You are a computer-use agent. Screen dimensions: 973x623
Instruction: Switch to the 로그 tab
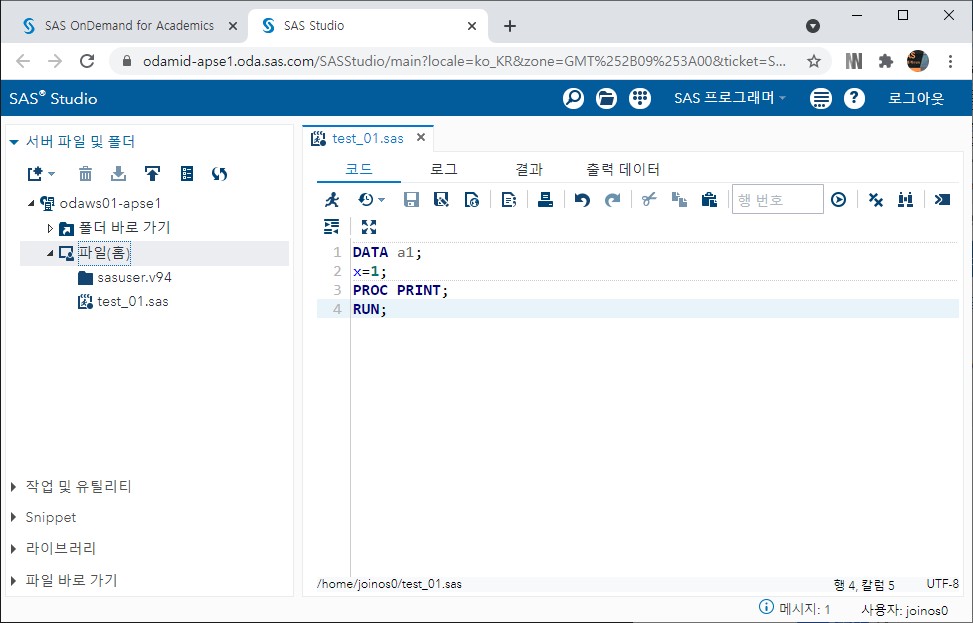tap(444, 169)
